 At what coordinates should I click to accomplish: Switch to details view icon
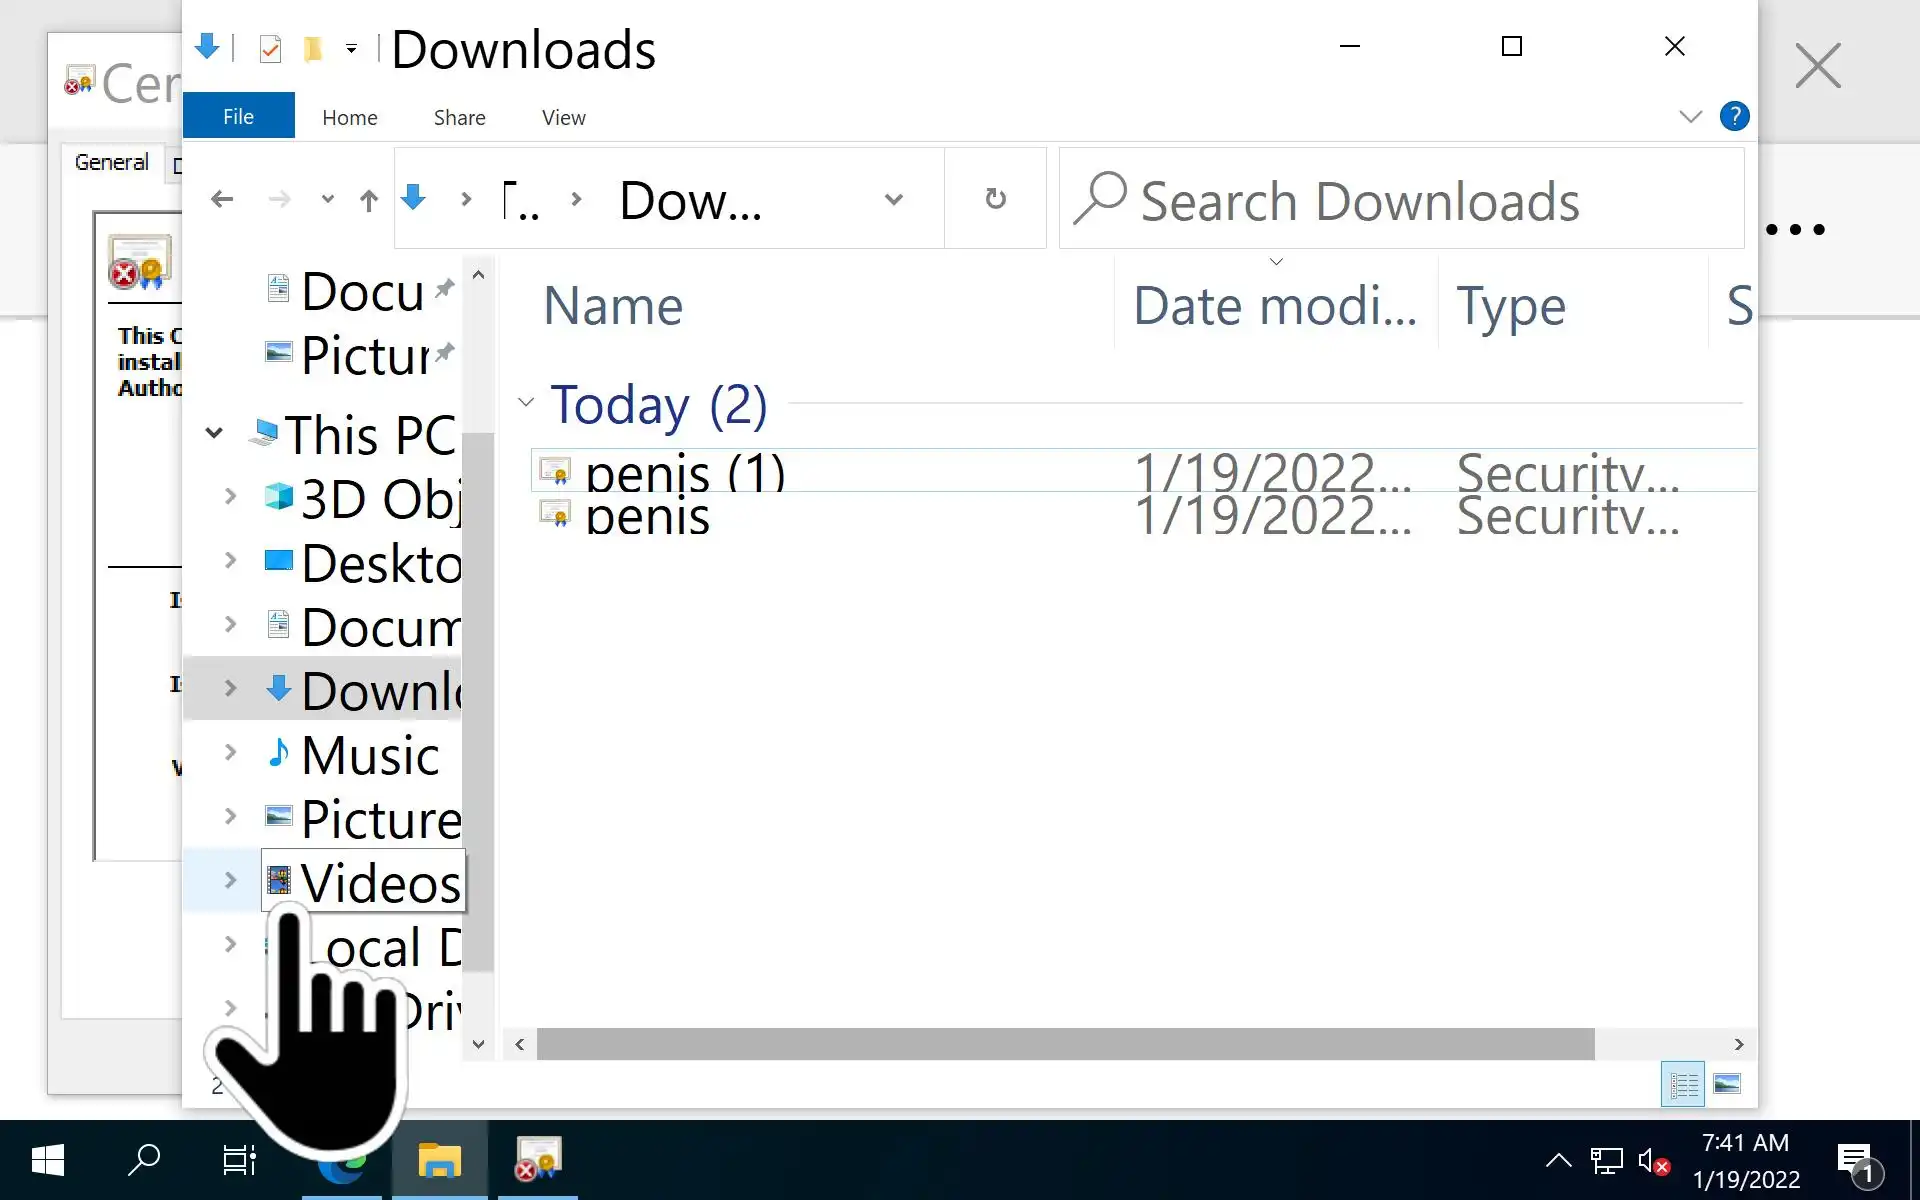(x=1683, y=1084)
